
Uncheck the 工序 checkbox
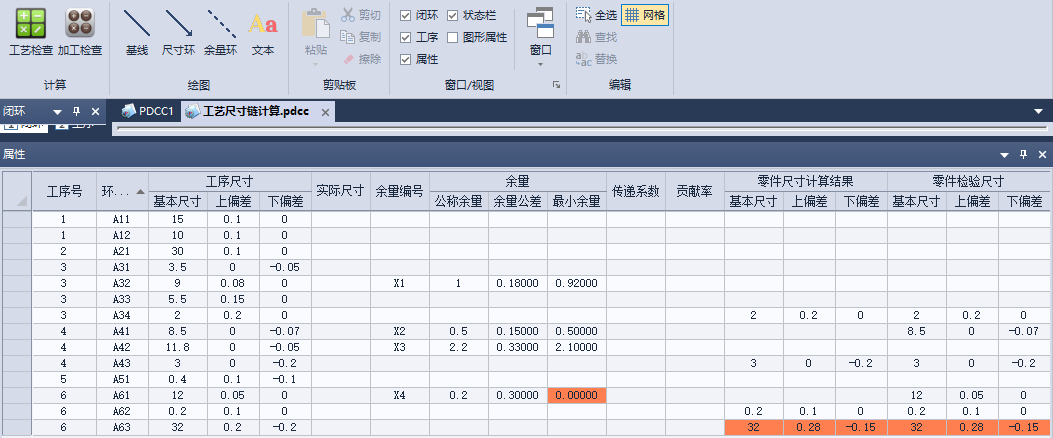point(405,37)
